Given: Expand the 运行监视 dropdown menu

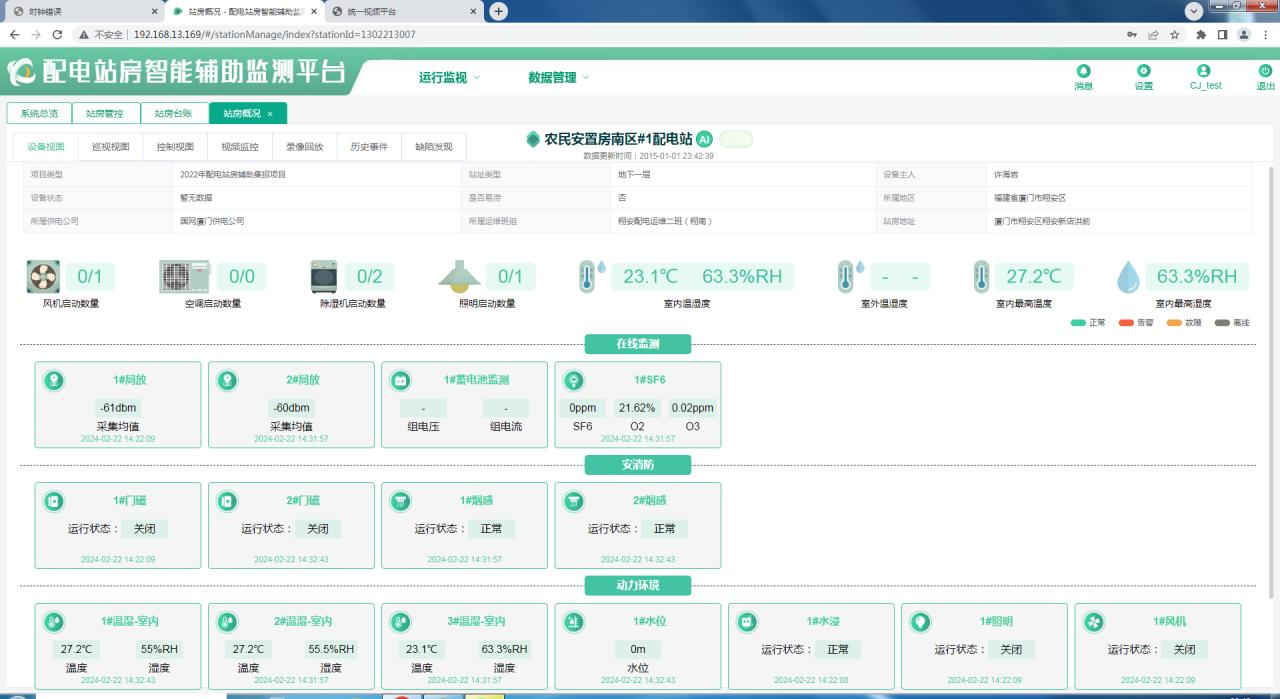Looking at the screenshot, I should 449,77.
